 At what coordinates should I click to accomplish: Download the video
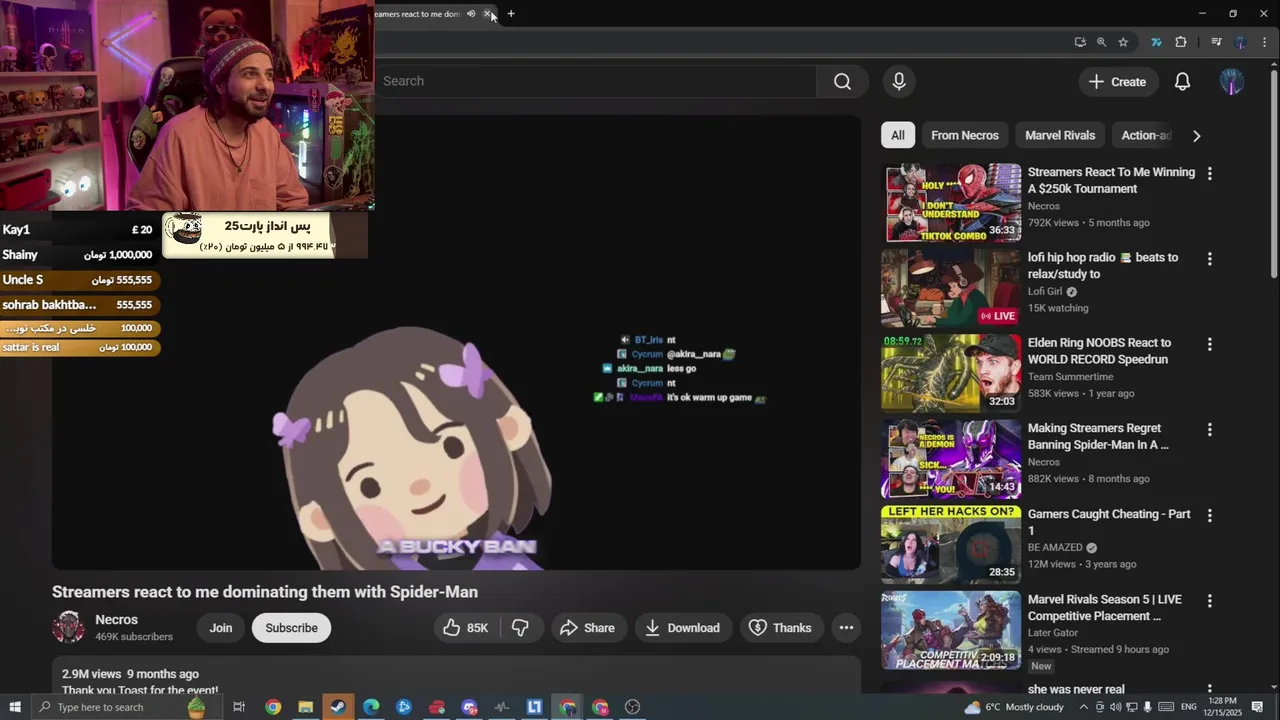(683, 628)
